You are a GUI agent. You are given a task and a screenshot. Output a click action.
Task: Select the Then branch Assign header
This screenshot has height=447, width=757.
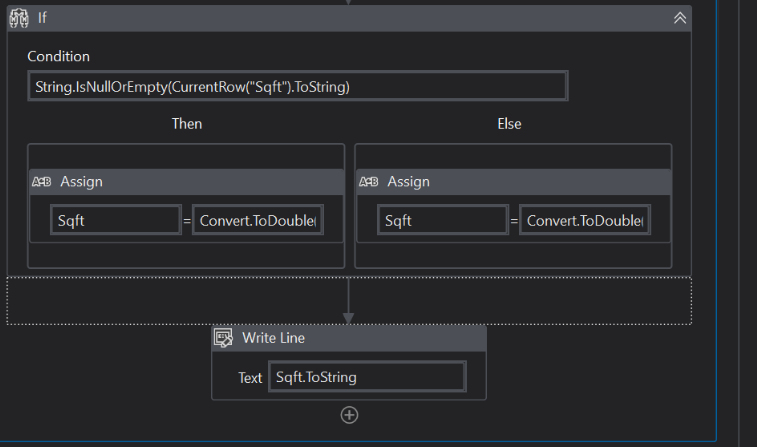coord(190,182)
